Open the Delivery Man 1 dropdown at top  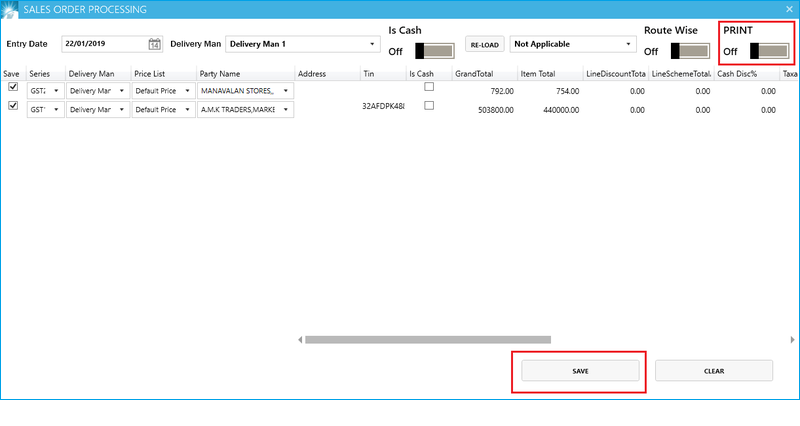click(x=303, y=44)
